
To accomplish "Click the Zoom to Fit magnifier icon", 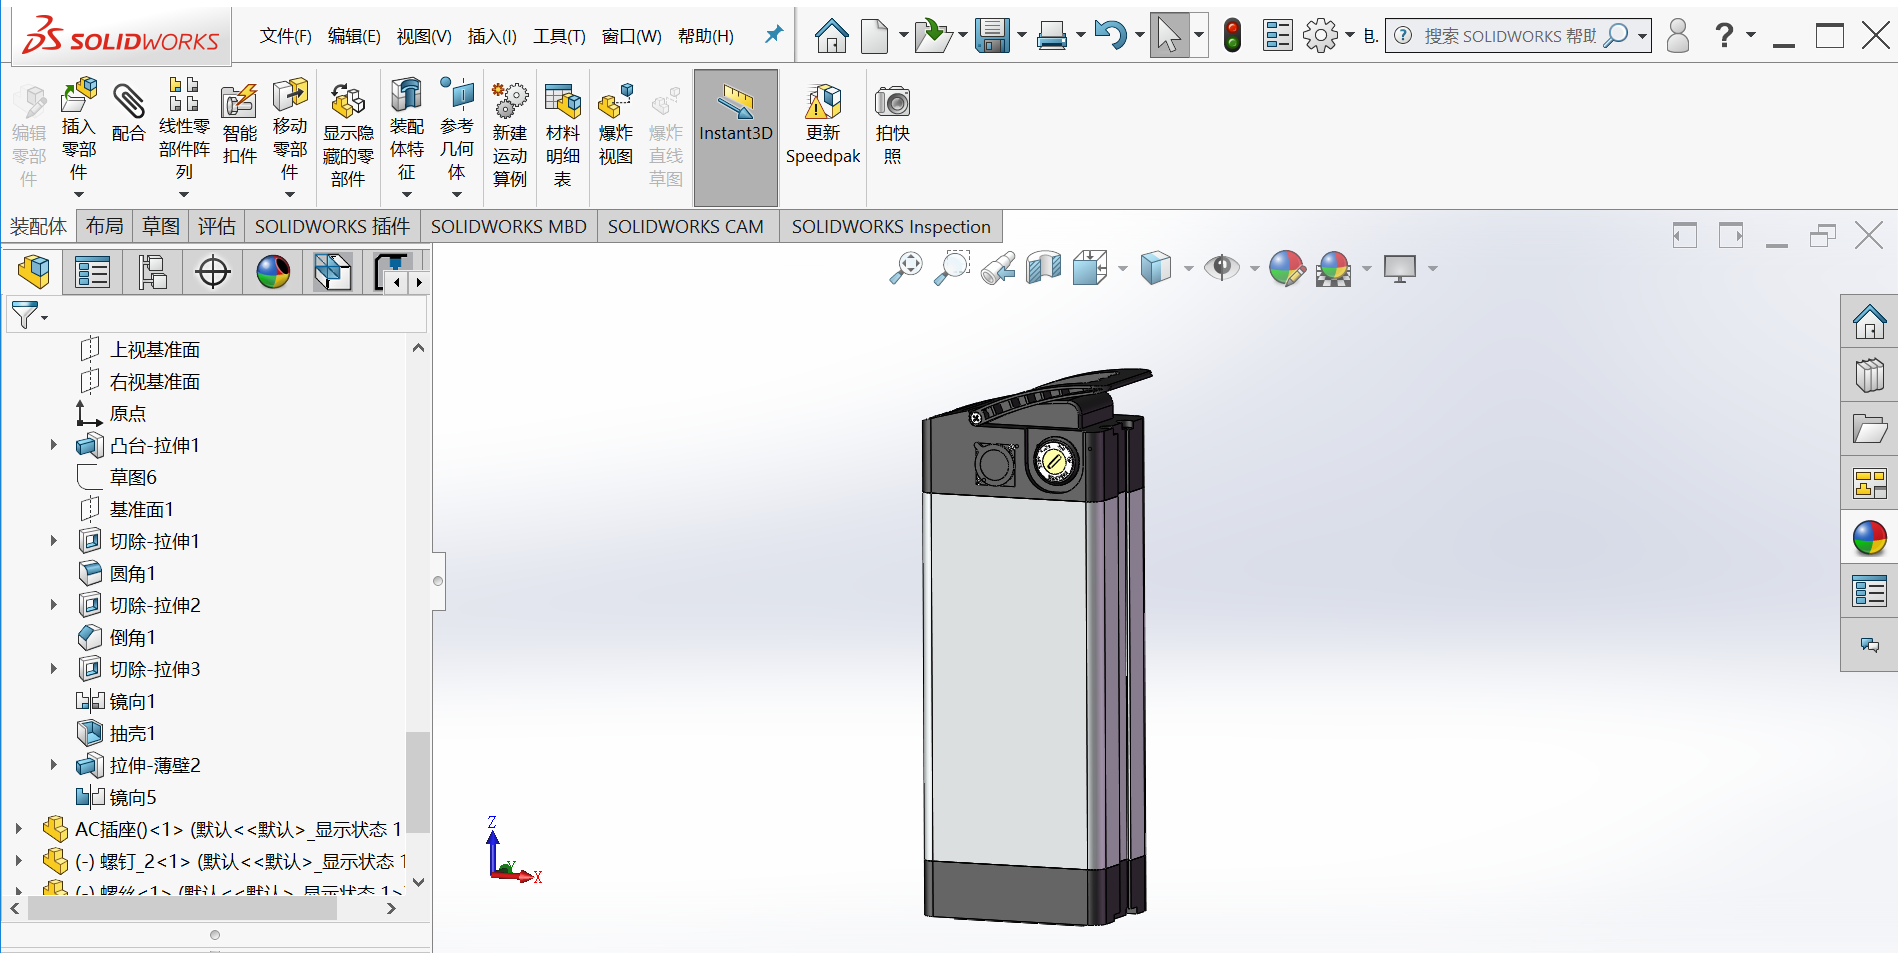I will (x=906, y=268).
